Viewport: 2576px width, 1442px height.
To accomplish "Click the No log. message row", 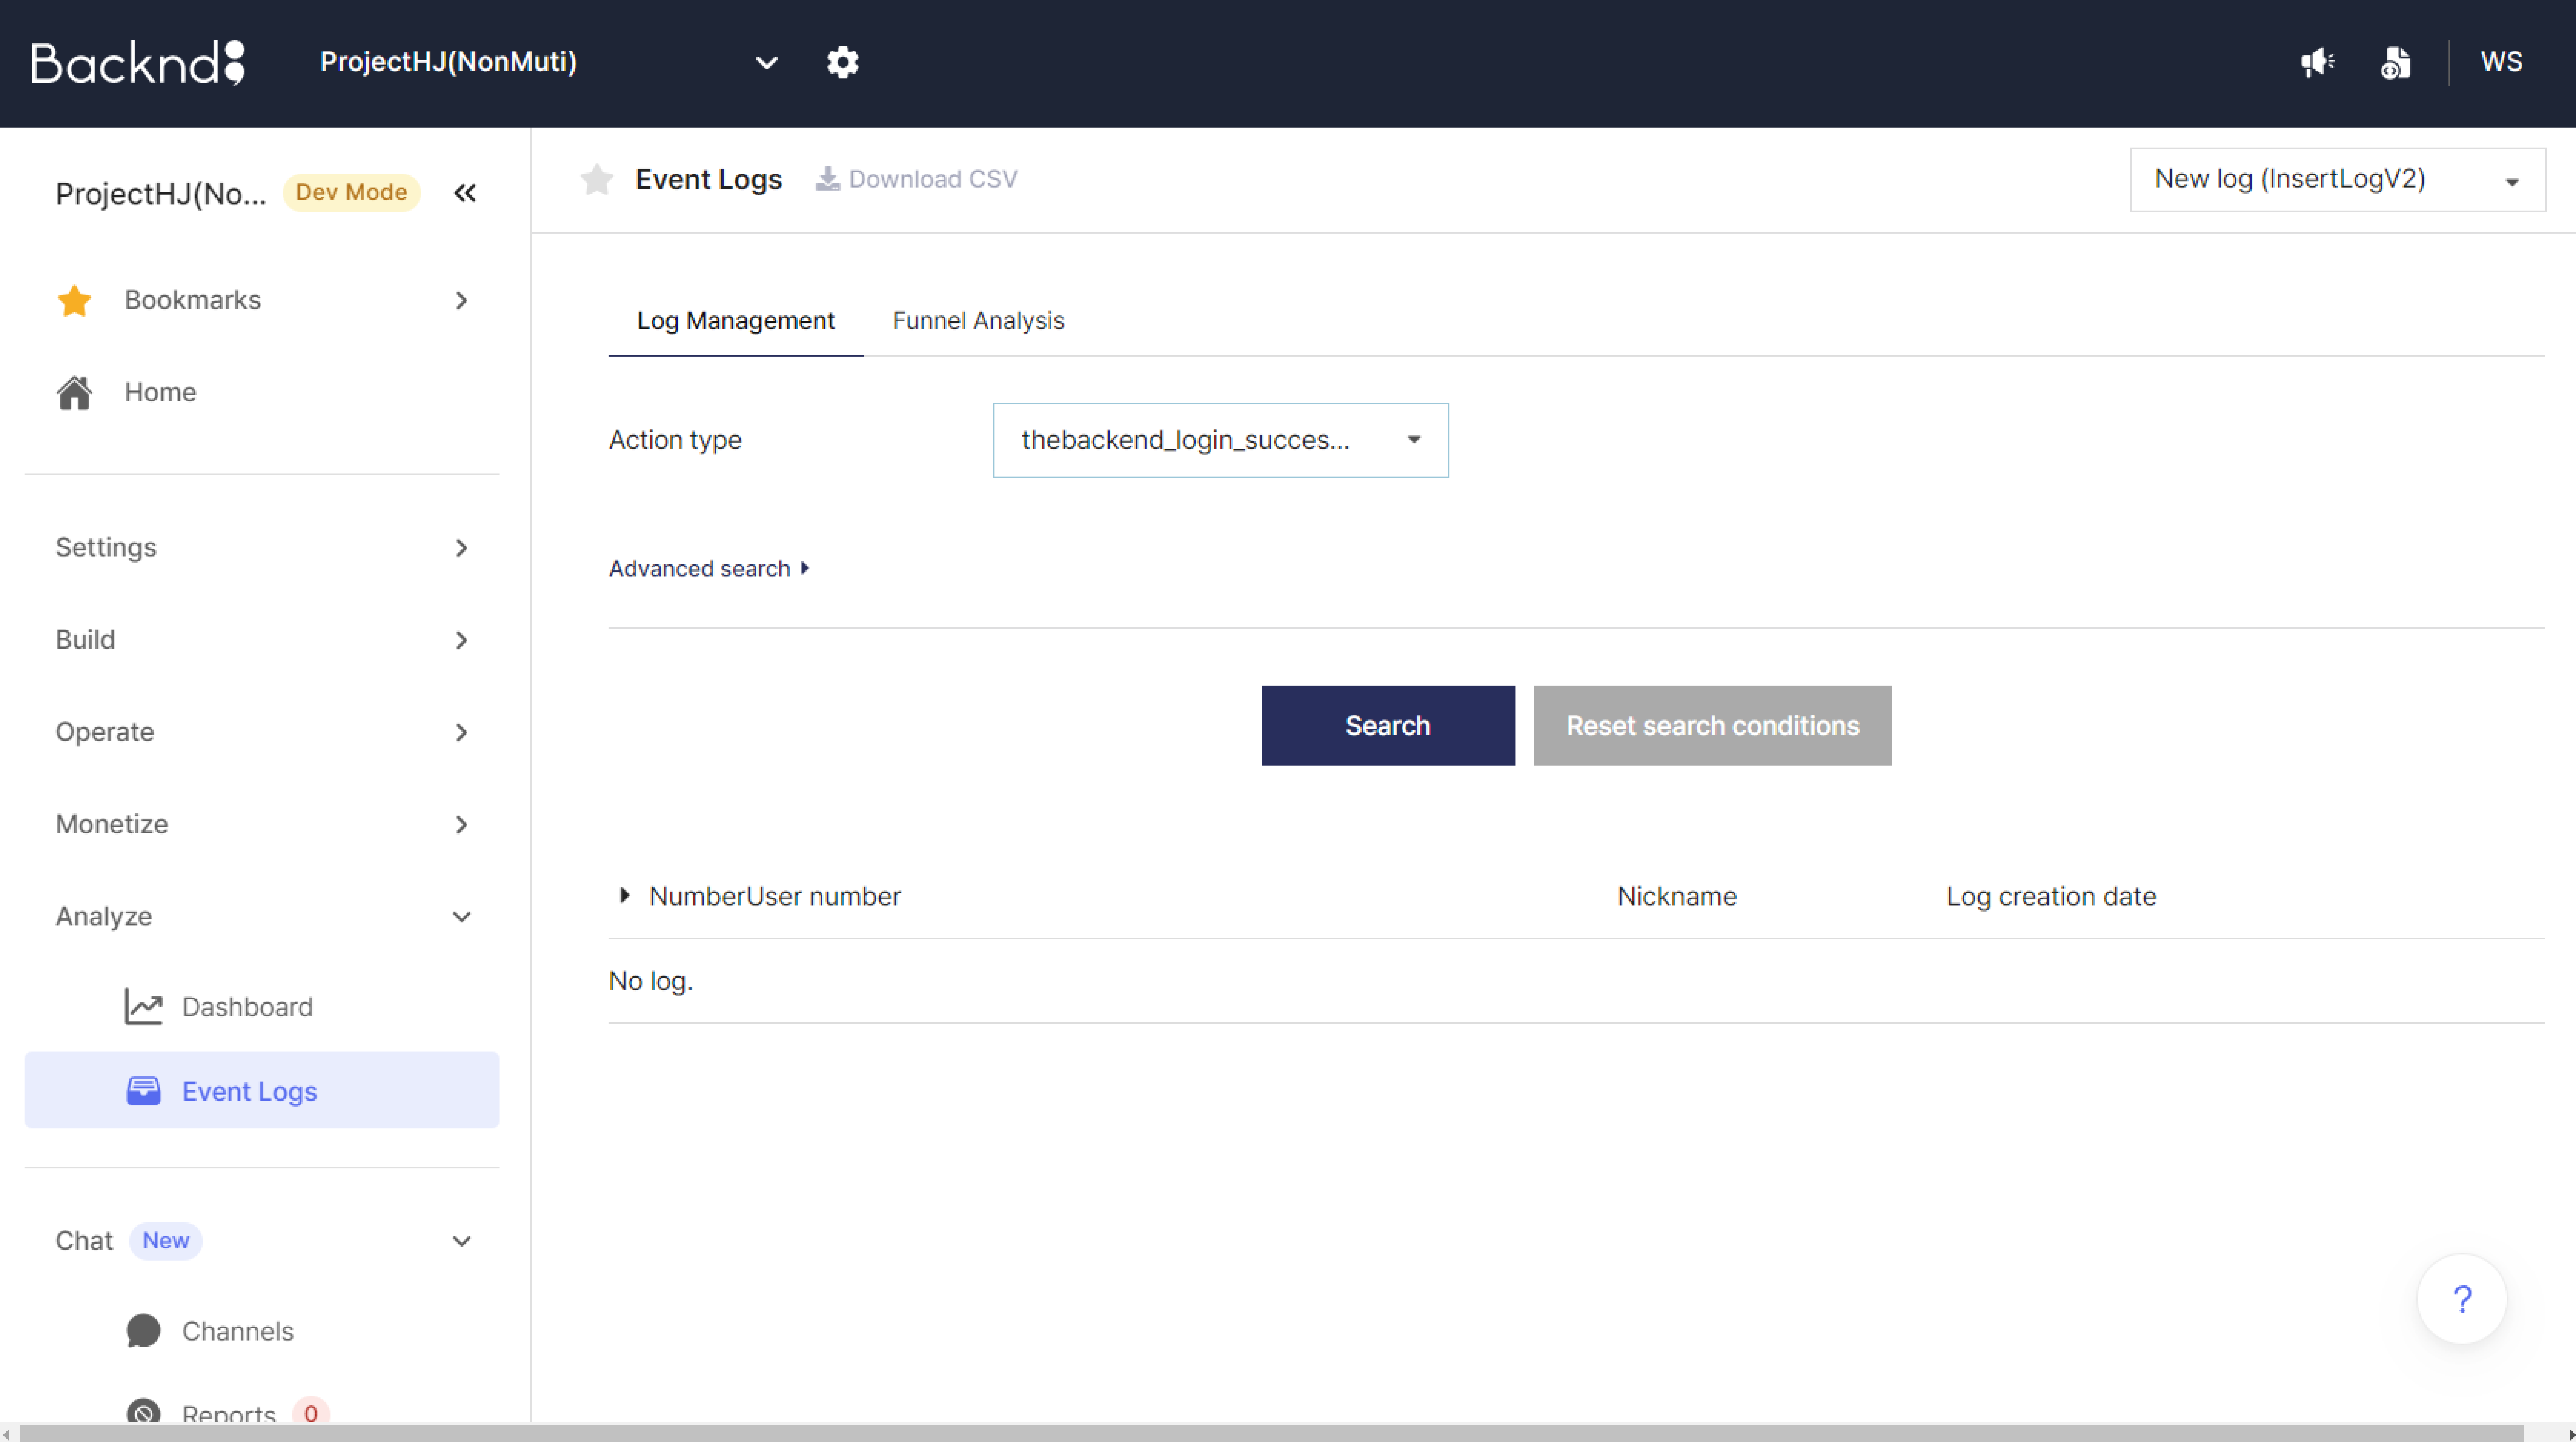I will pos(1576,981).
